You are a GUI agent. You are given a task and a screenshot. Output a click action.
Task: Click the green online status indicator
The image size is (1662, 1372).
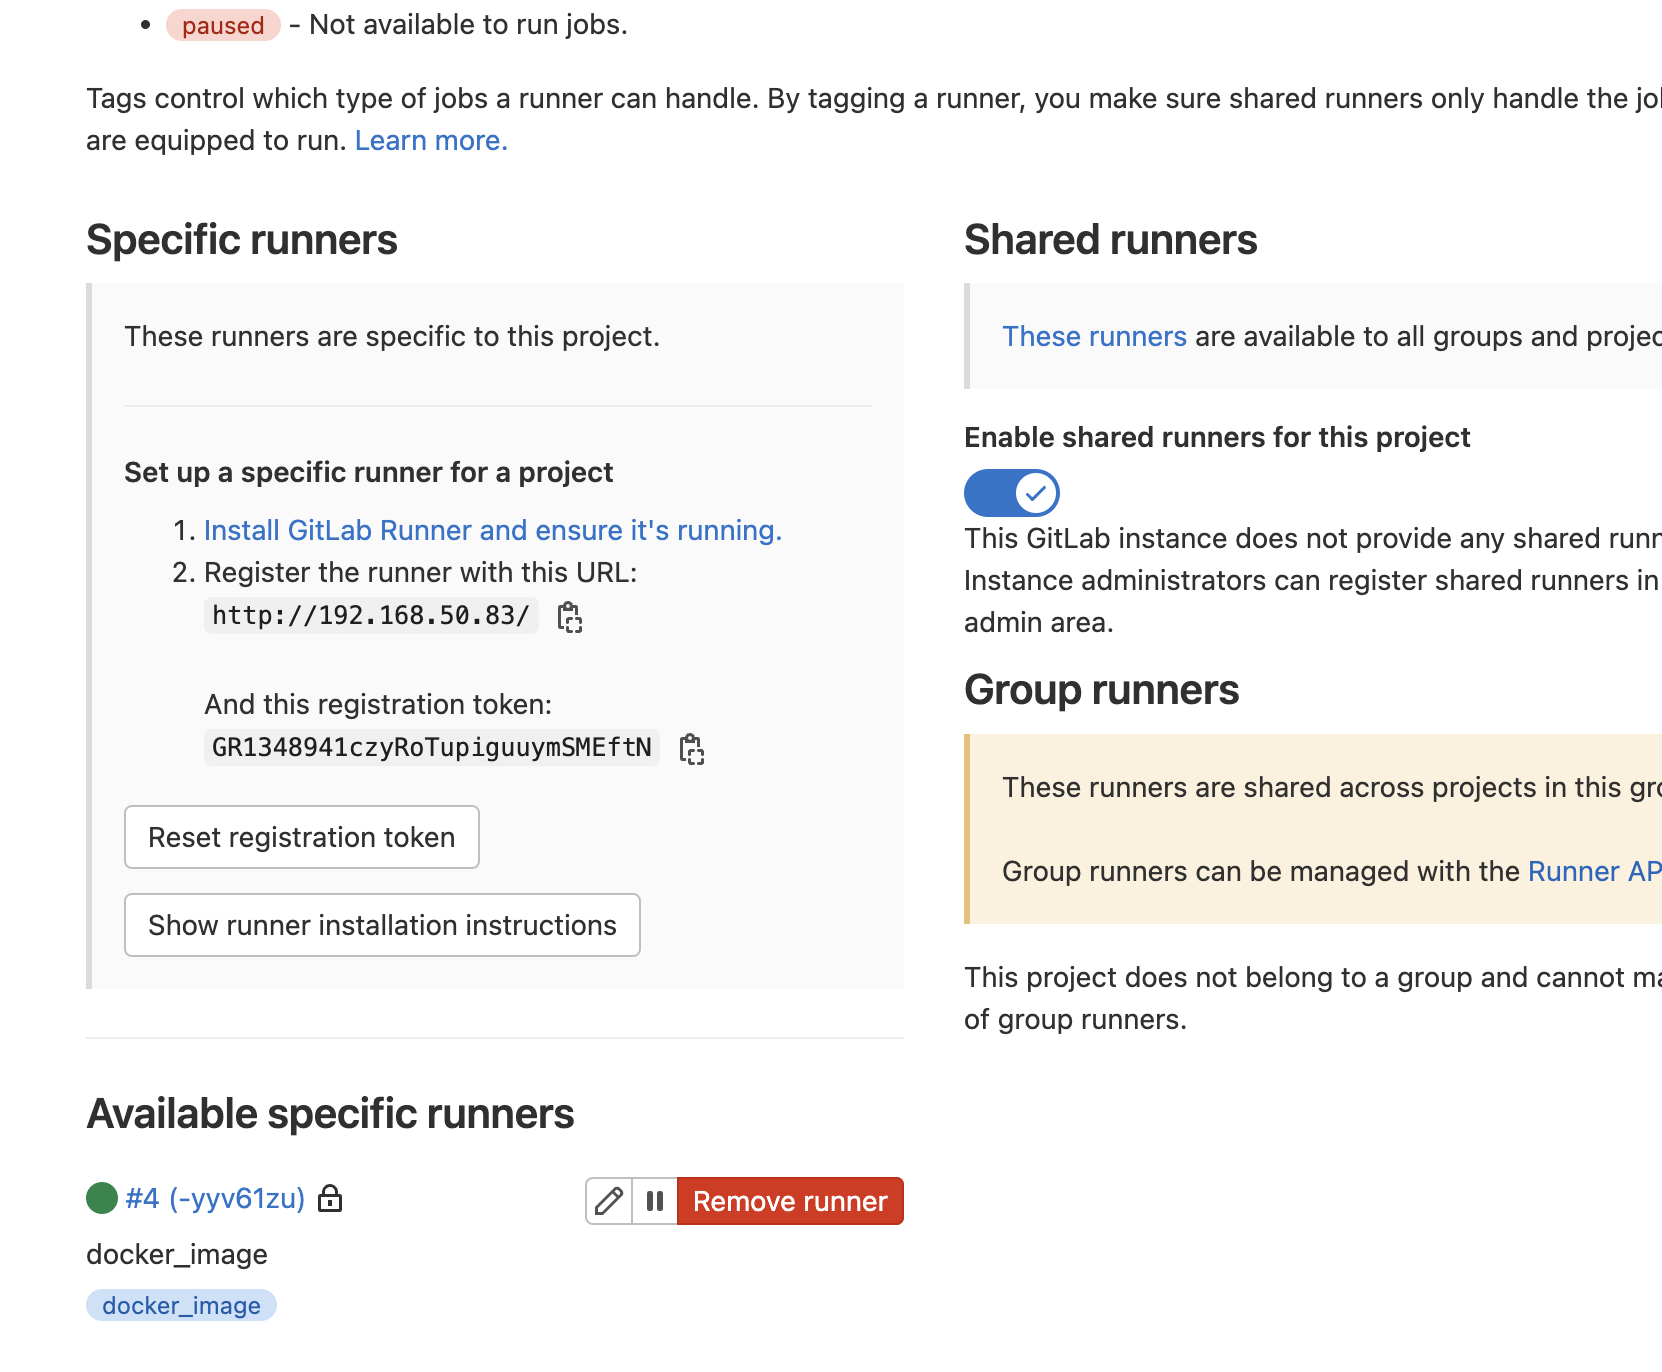[x=102, y=1198]
